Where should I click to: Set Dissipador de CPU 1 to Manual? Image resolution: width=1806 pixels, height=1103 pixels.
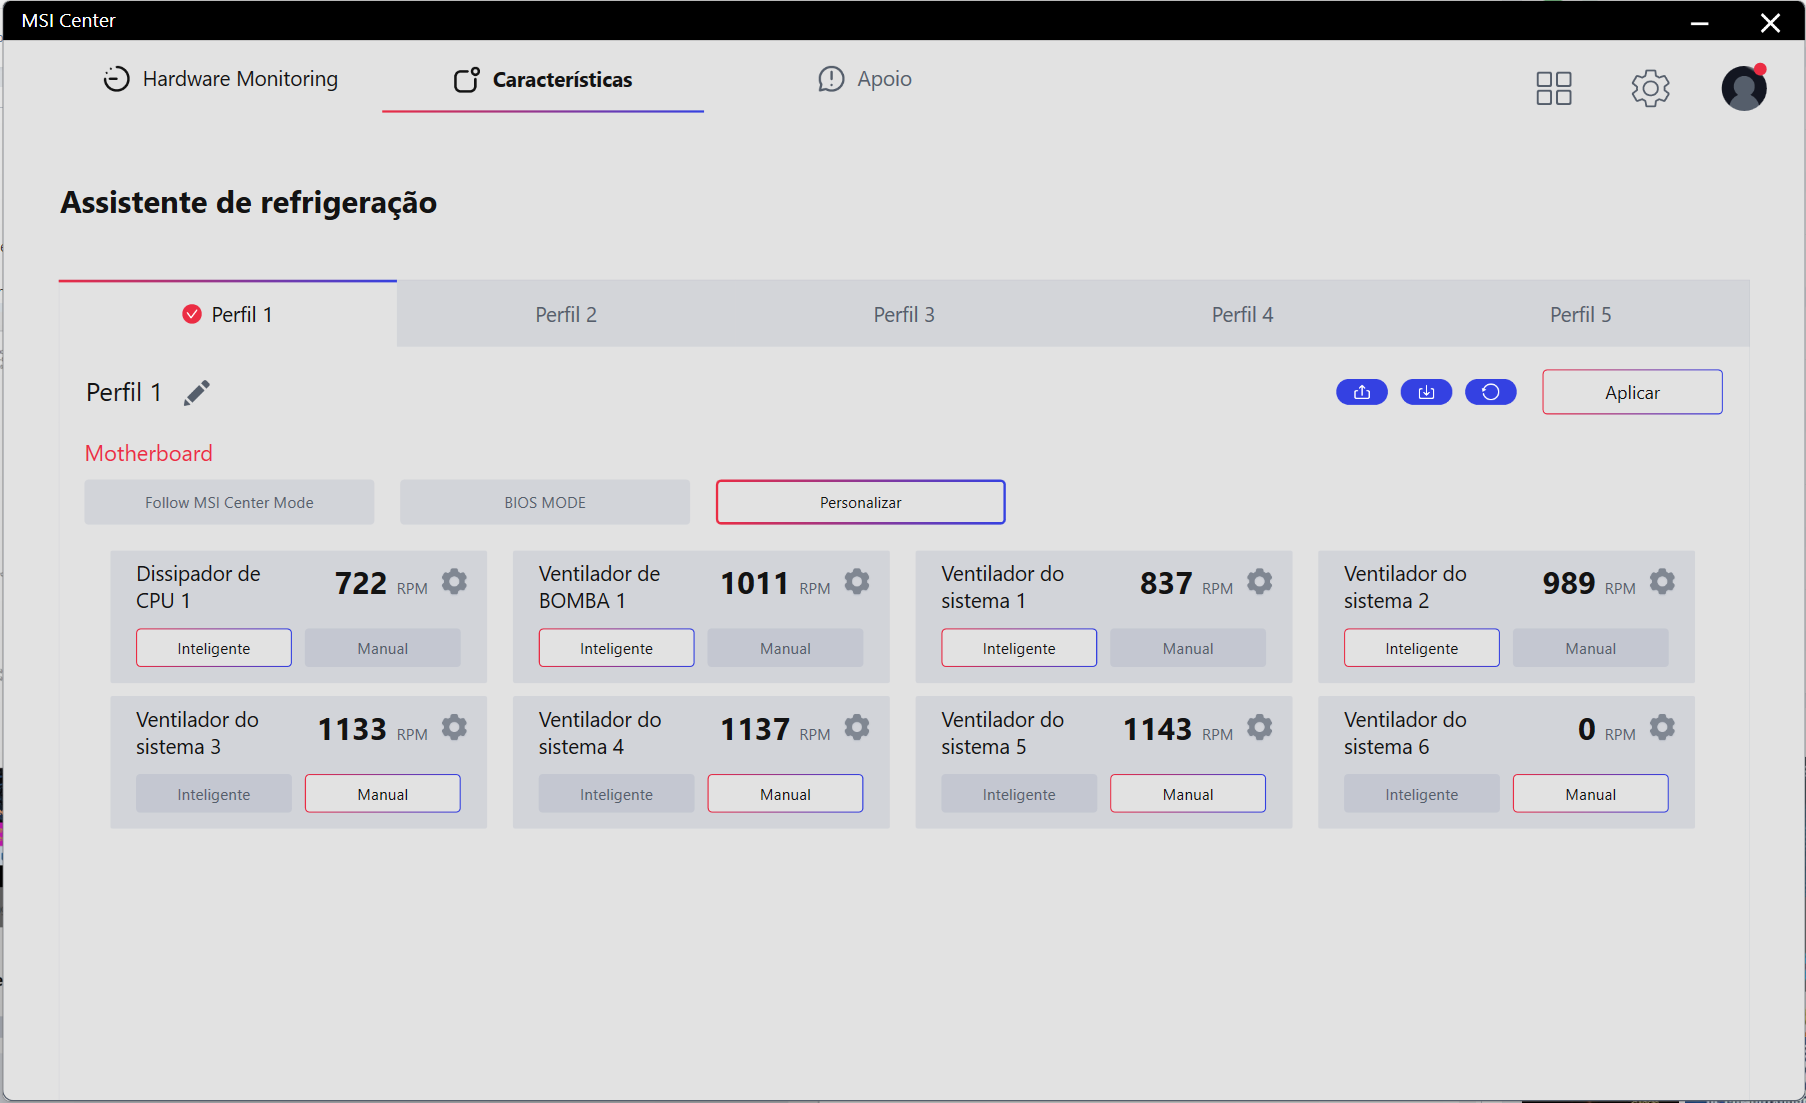(x=383, y=648)
